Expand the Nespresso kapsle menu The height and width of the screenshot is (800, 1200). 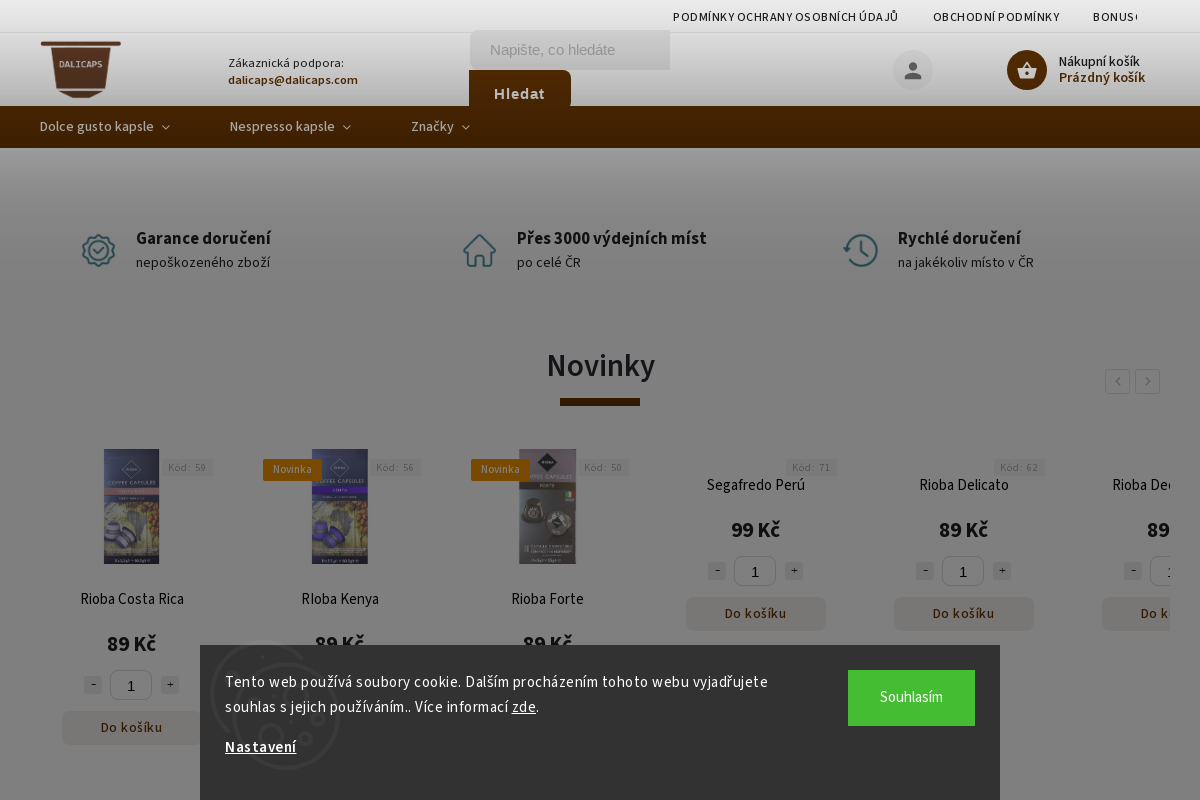pos(289,127)
